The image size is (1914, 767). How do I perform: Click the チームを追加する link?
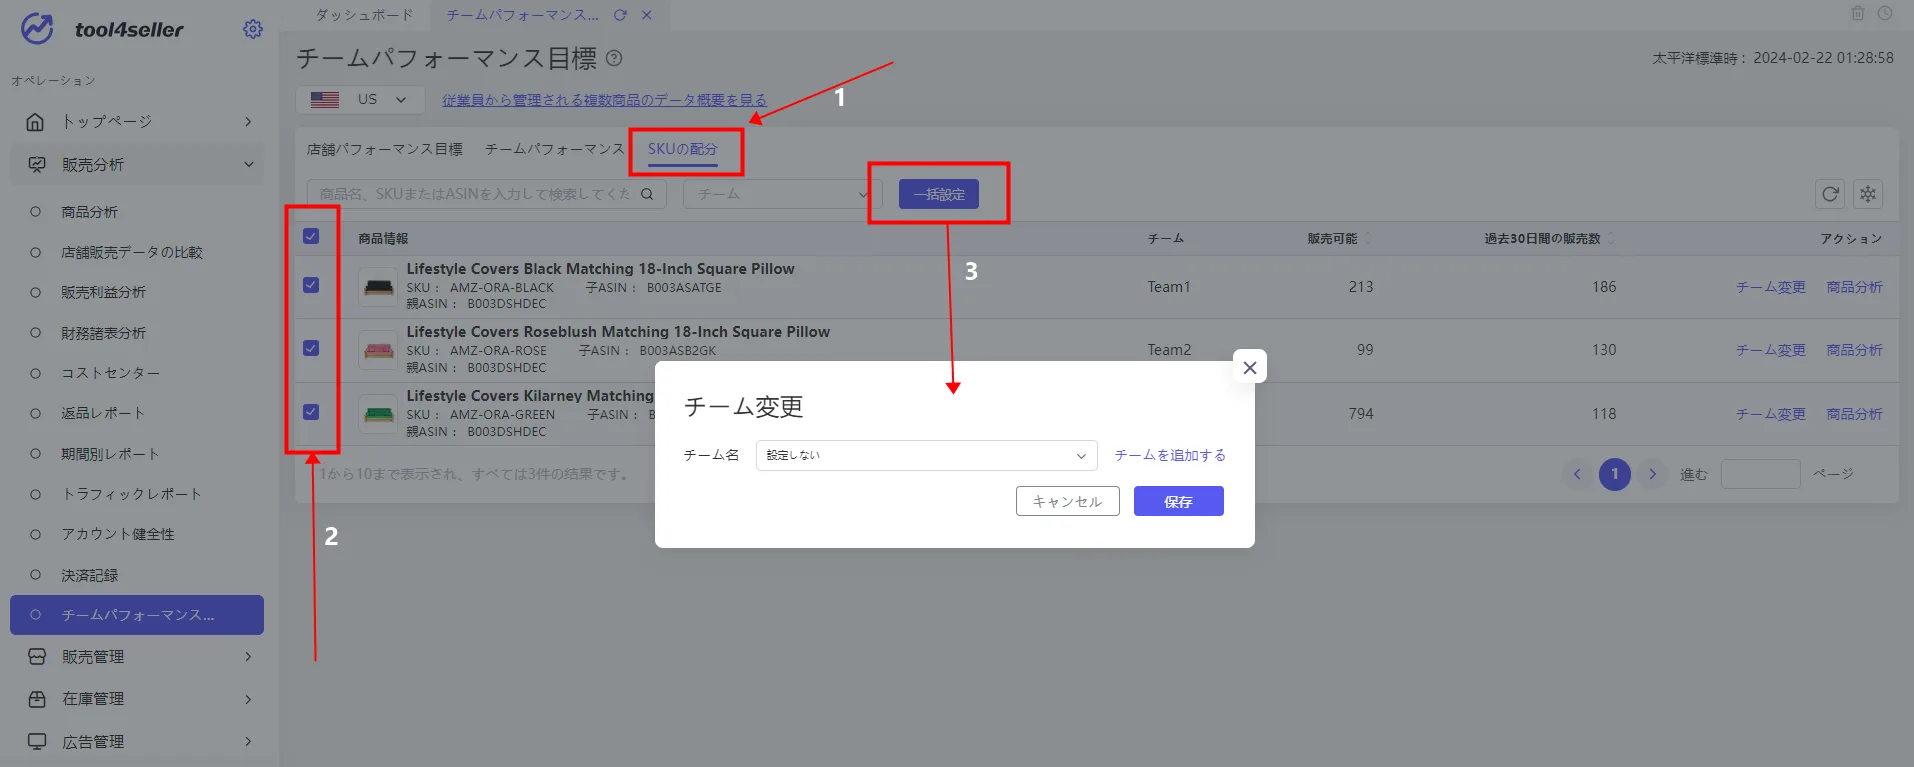tap(1170, 455)
